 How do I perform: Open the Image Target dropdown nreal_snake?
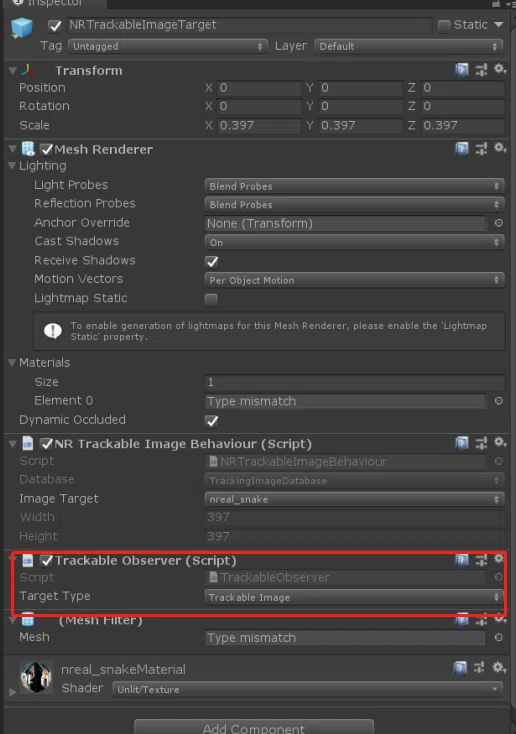[x=354, y=499]
